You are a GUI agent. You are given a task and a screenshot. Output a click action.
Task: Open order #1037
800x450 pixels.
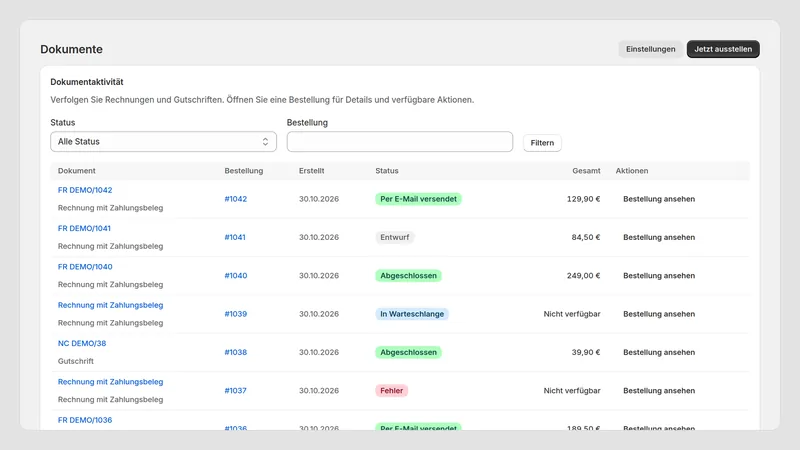point(235,390)
